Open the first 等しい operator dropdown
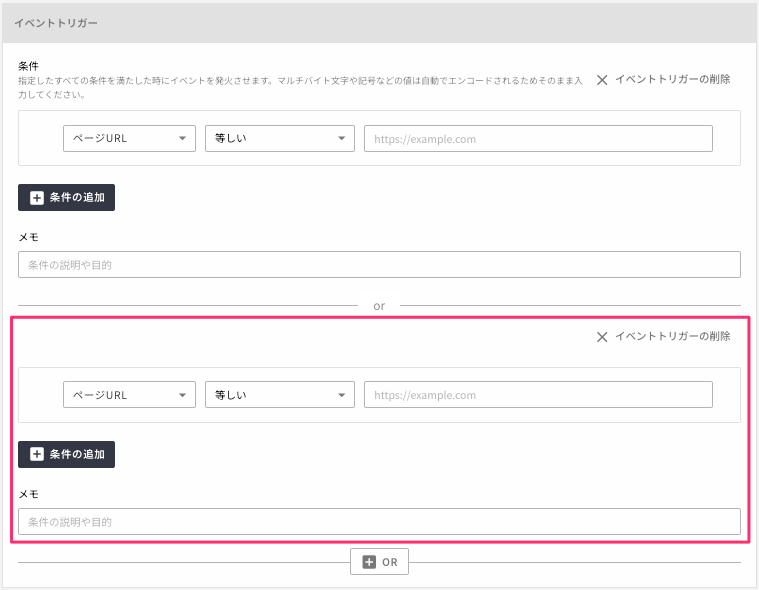 tap(280, 138)
